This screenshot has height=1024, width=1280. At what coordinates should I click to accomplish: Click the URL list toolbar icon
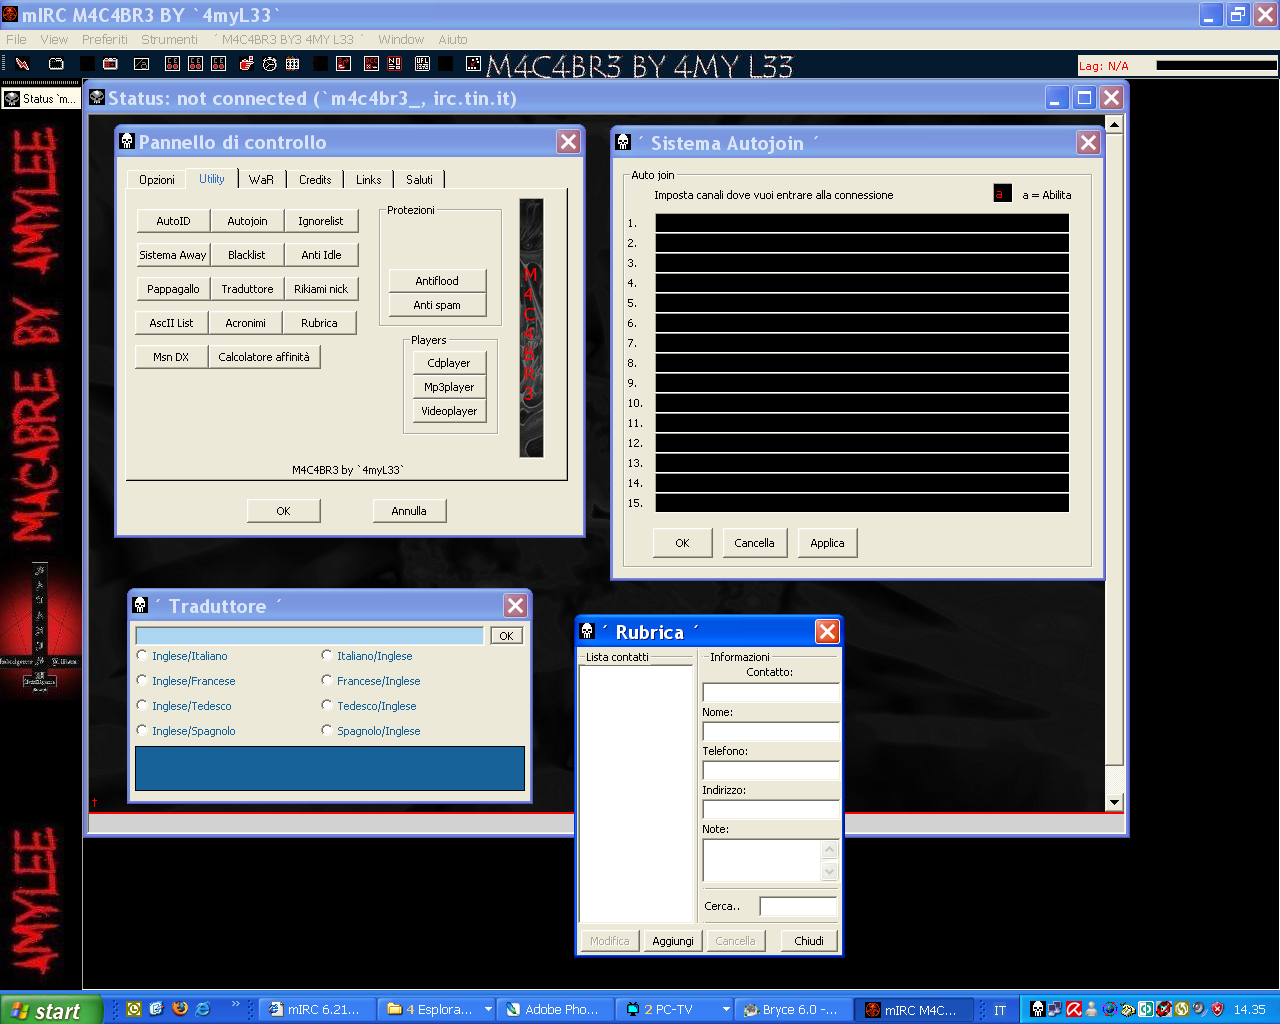coord(422,64)
